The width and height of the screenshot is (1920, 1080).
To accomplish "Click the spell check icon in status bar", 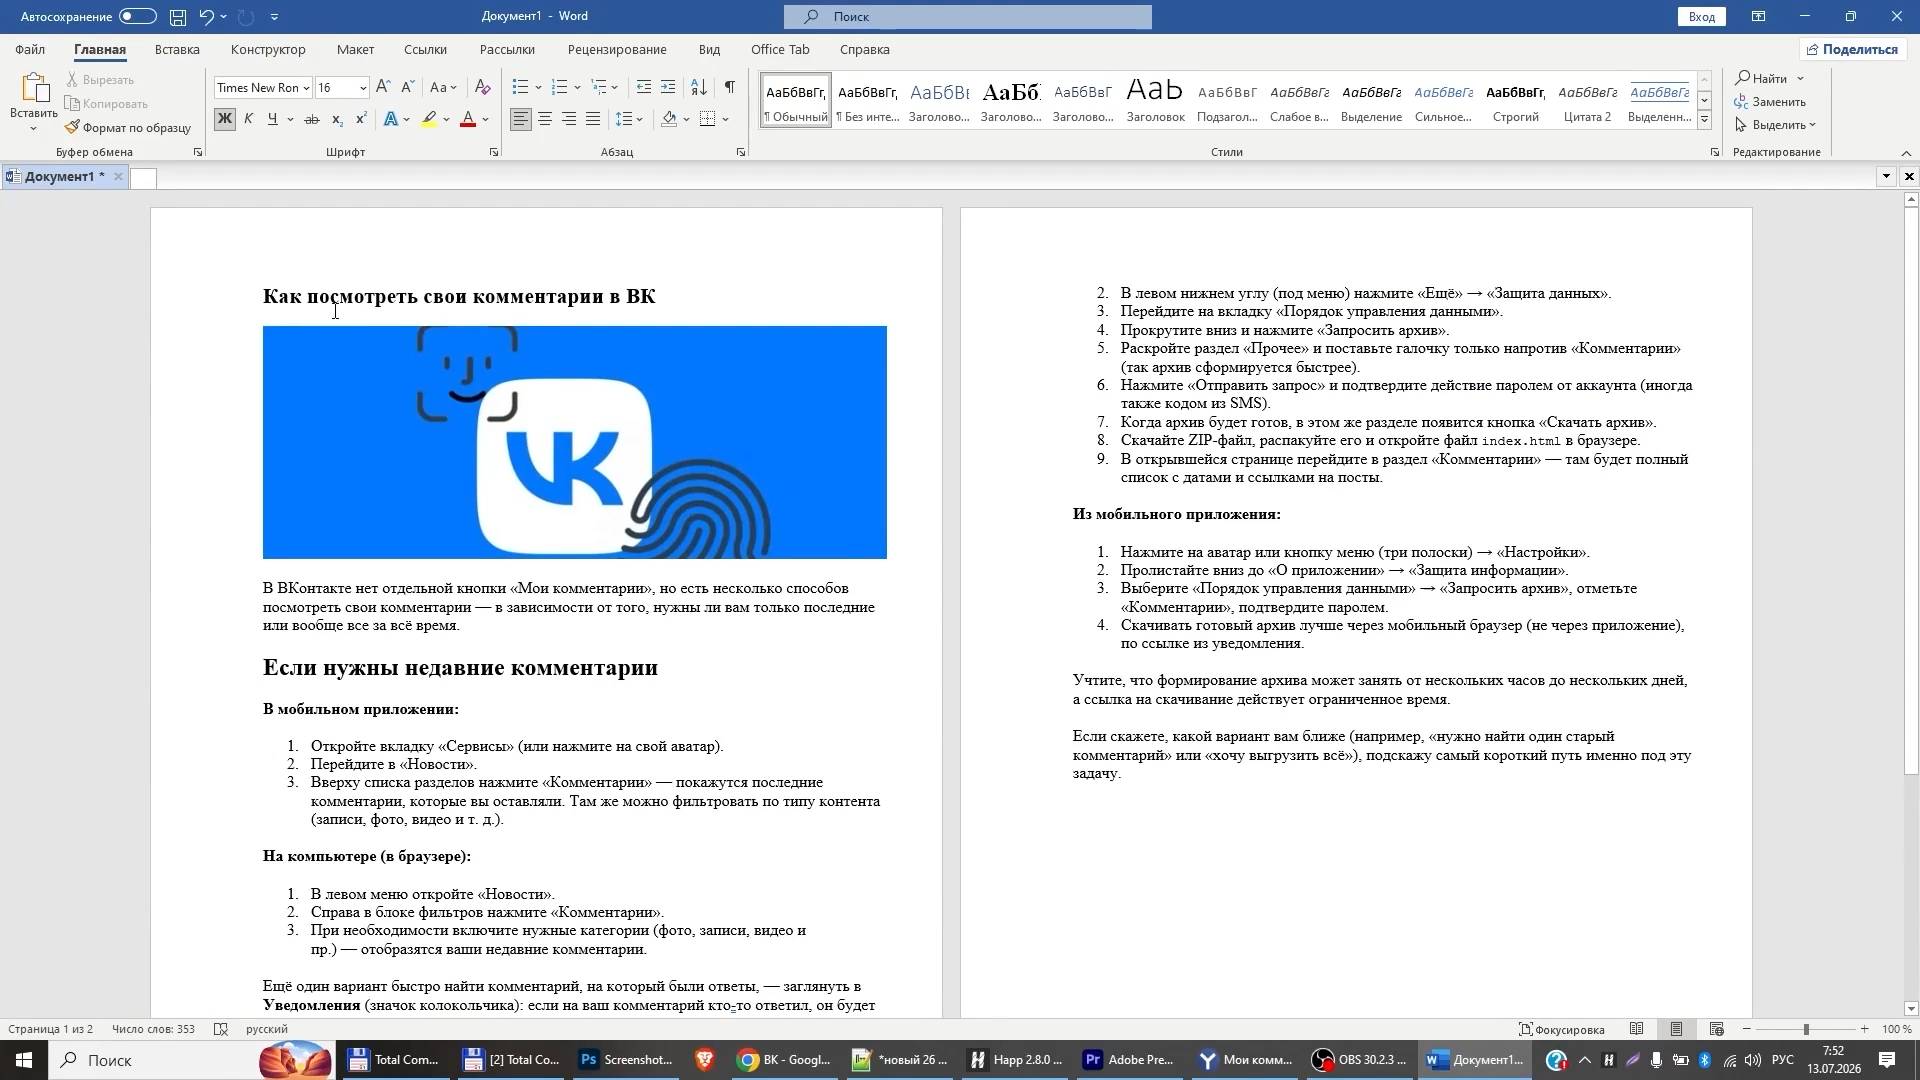I will click(x=221, y=1029).
